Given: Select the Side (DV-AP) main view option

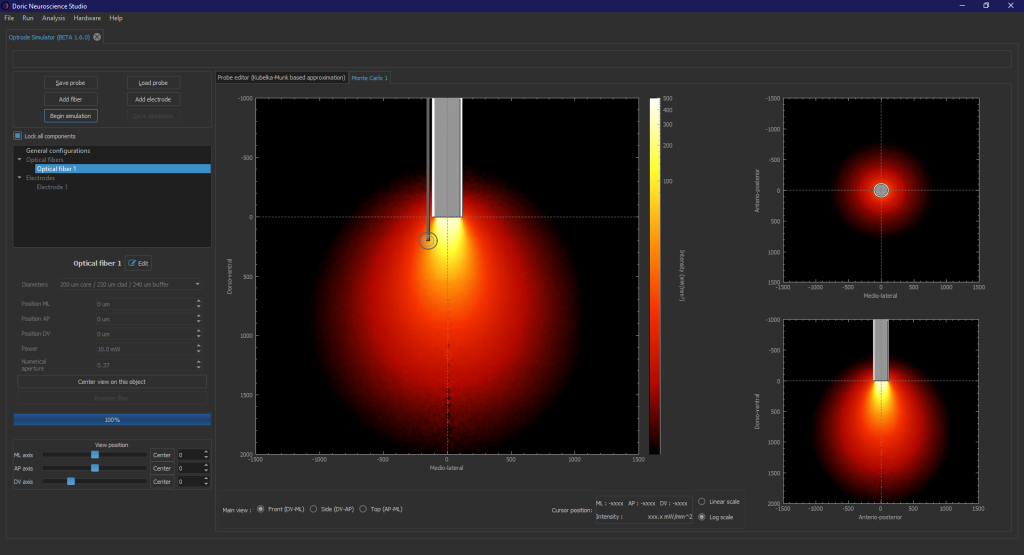Looking at the screenshot, I should pos(314,509).
